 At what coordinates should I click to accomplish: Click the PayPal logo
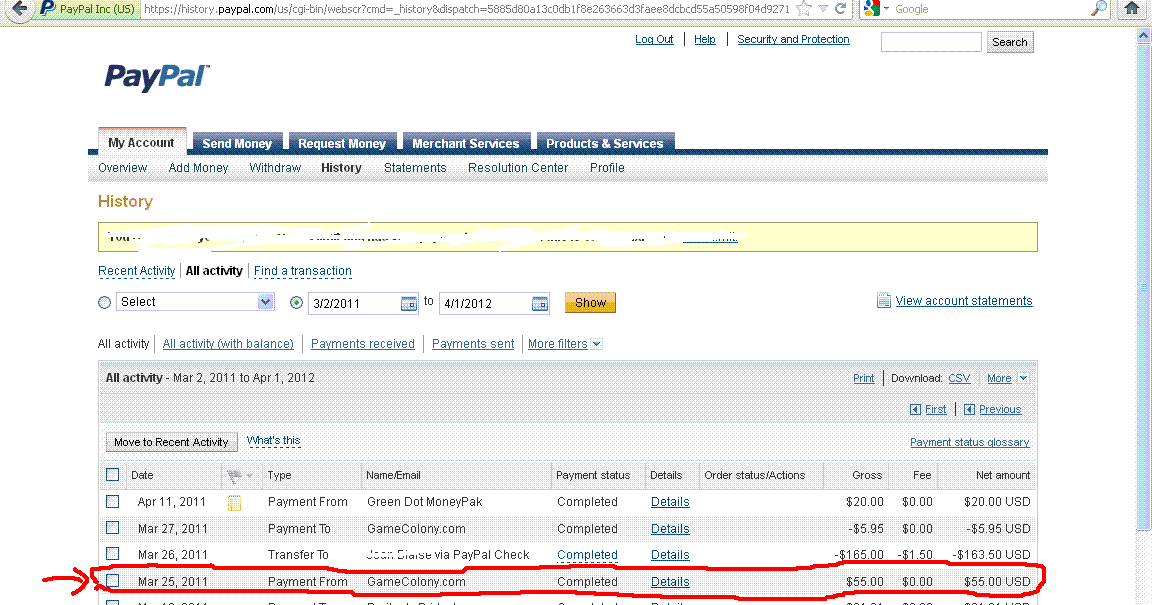pyautogui.click(x=156, y=77)
